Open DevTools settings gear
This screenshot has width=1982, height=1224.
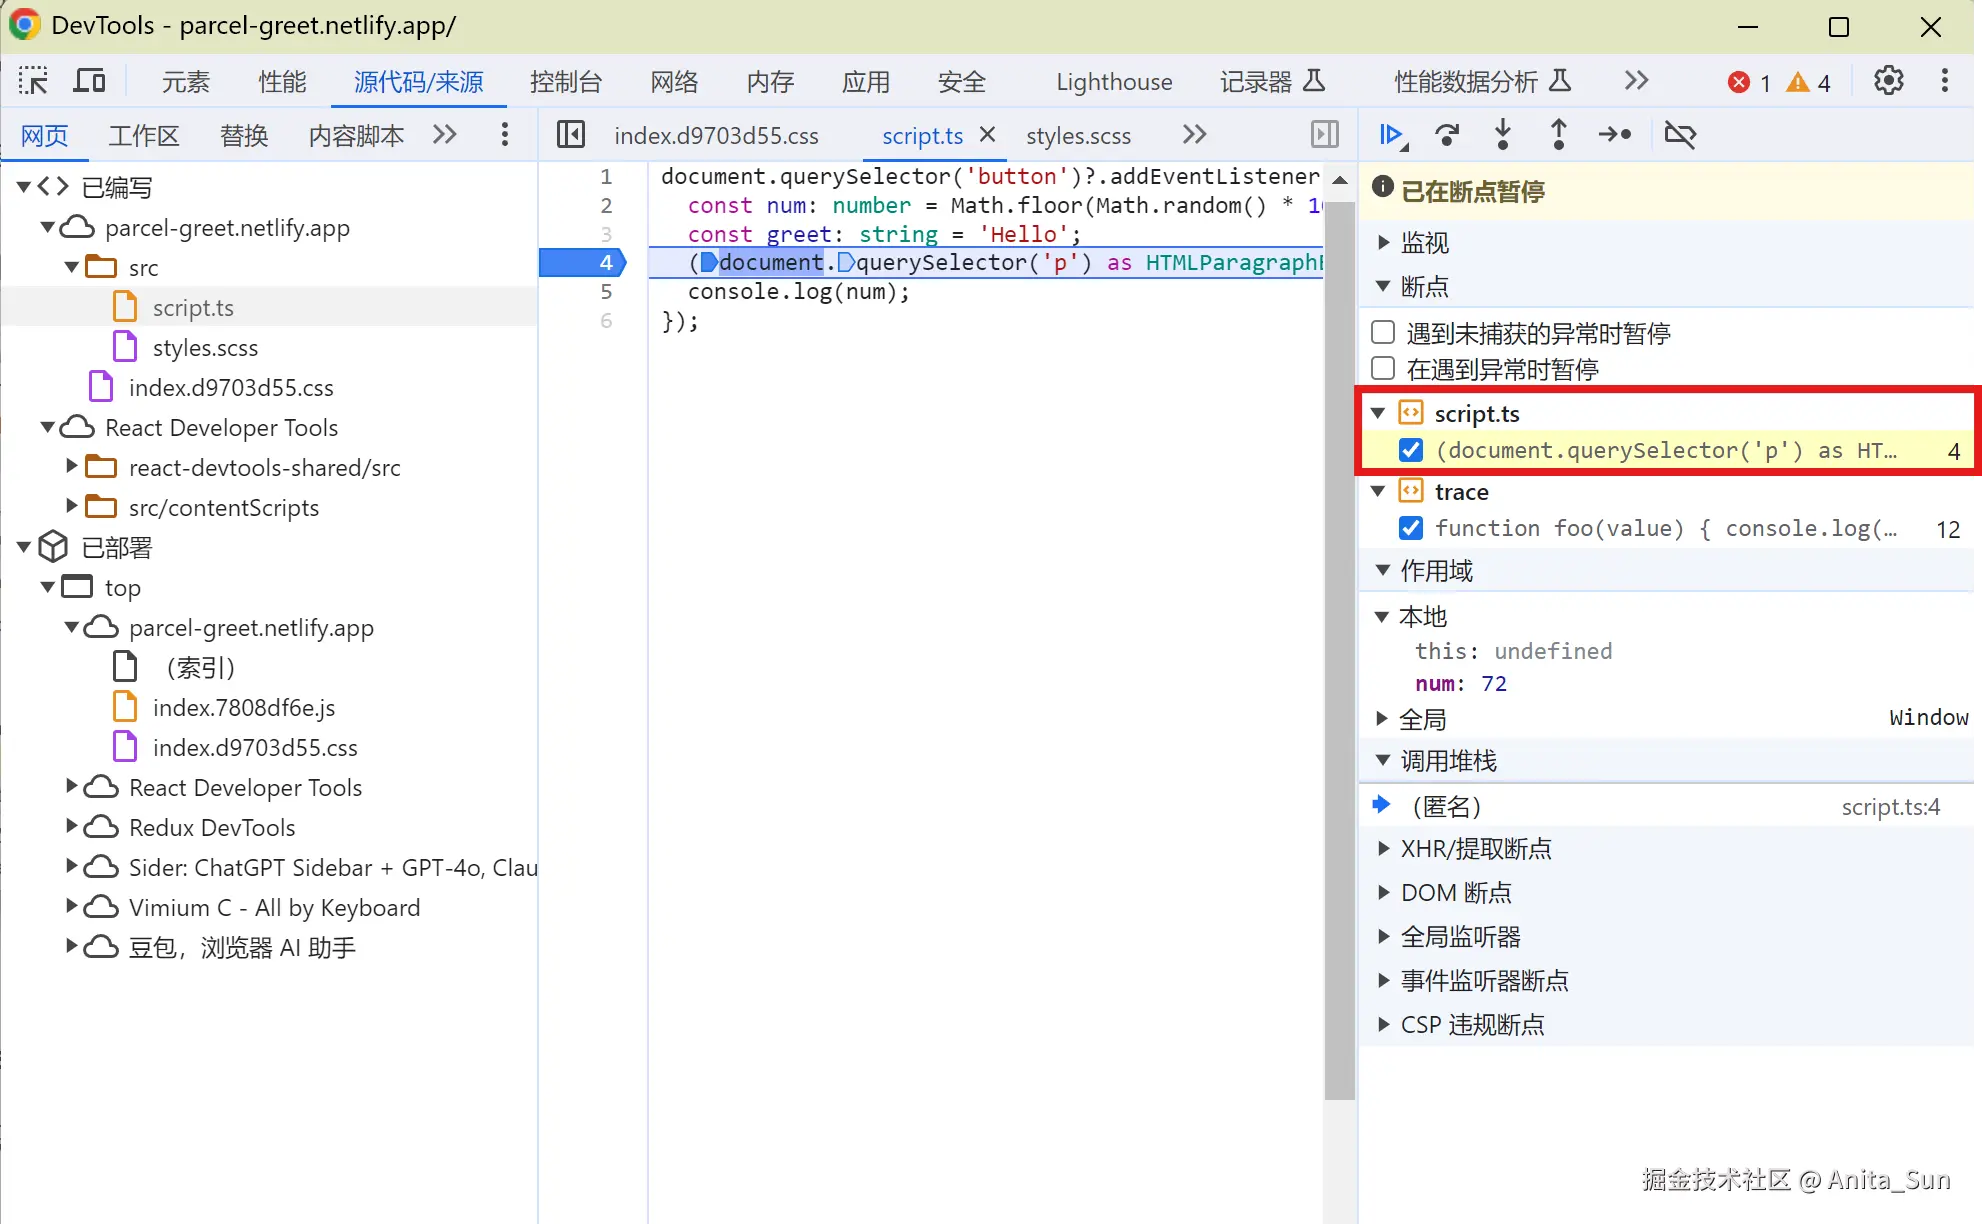click(1888, 81)
